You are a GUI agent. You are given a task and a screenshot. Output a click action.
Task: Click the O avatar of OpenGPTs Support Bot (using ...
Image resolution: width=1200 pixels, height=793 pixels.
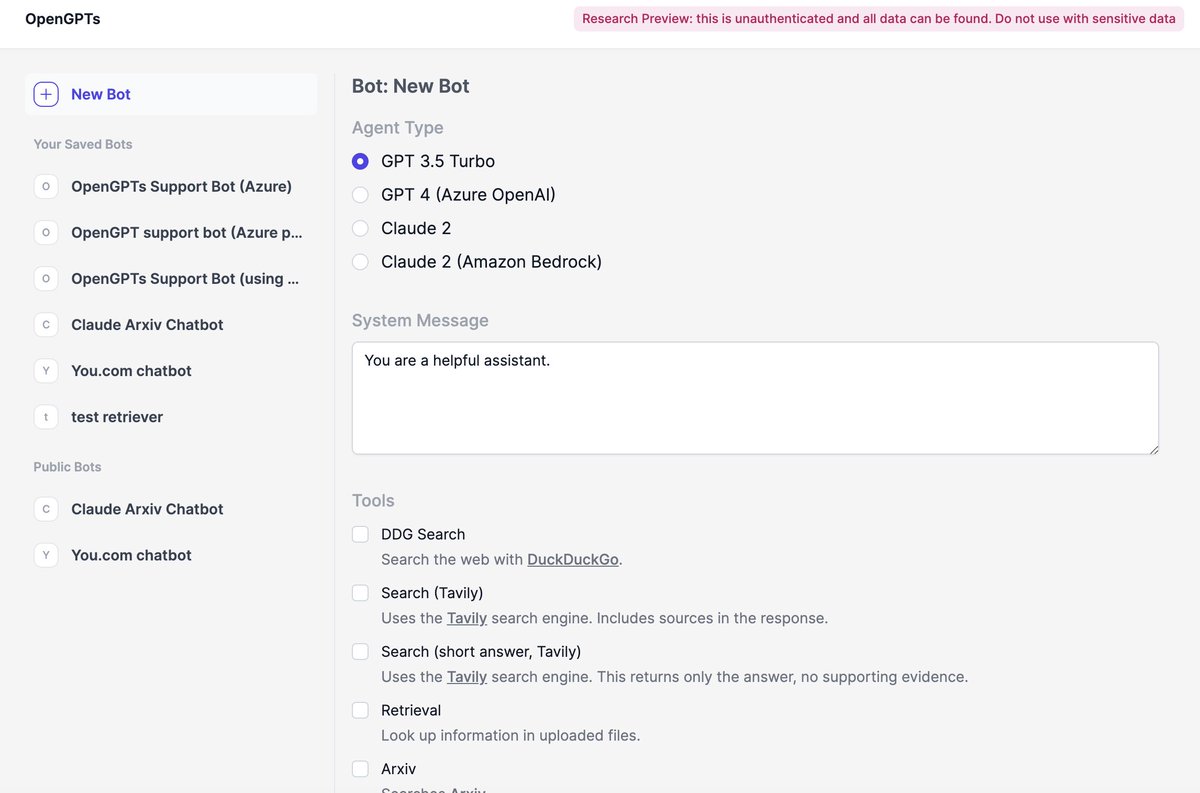coord(46,278)
